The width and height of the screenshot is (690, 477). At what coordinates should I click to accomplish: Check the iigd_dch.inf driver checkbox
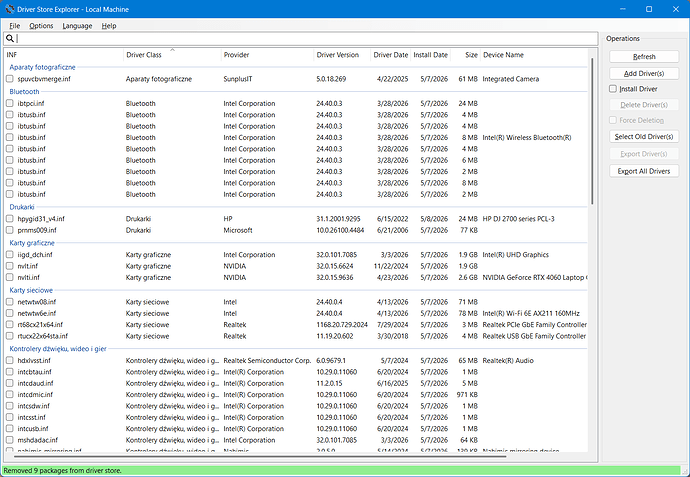(10, 255)
